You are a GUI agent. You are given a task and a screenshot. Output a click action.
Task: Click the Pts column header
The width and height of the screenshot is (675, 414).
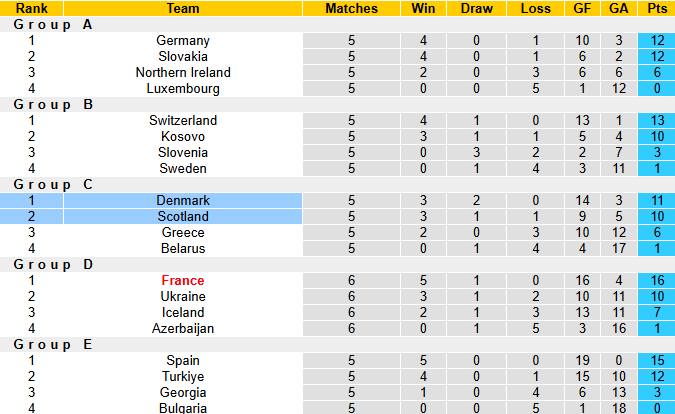click(x=657, y=8)
